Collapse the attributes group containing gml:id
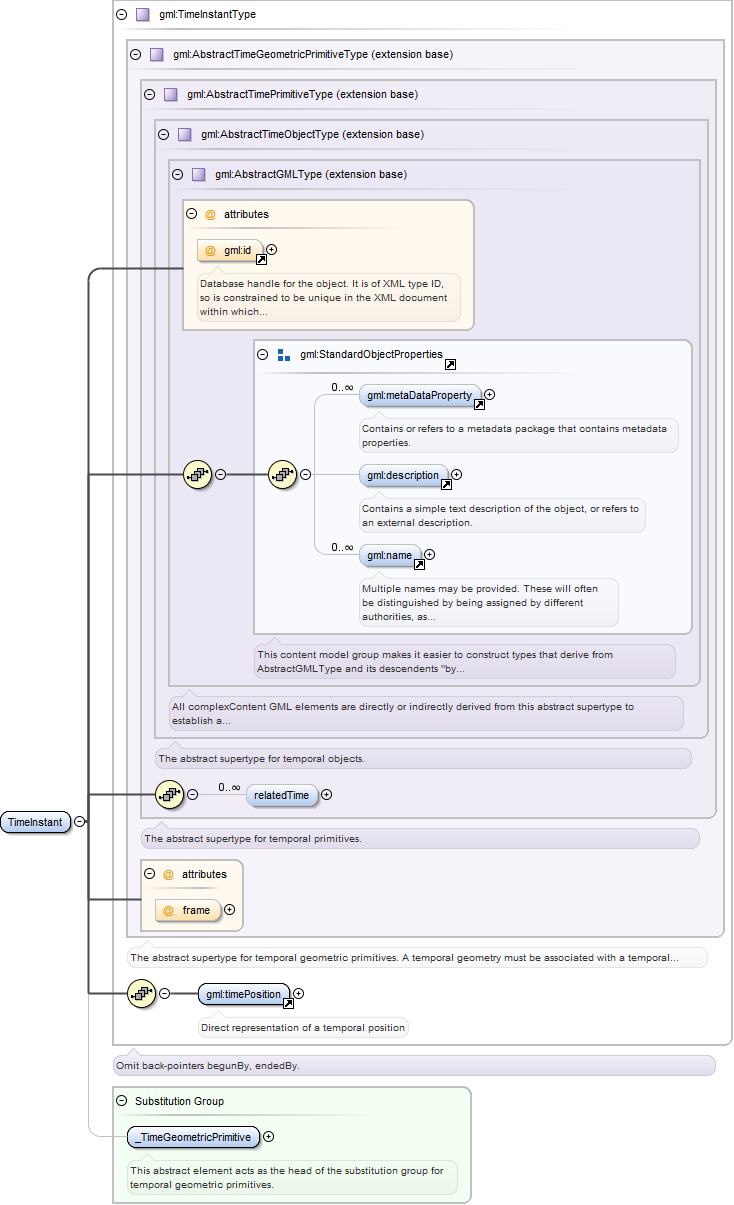734x1205 pixels. [191, 214]
